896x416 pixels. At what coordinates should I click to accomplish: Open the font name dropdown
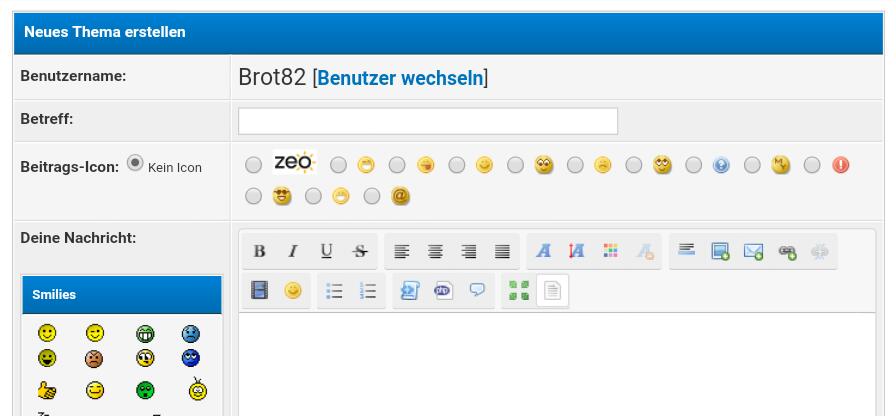click(x=543, y=252)
